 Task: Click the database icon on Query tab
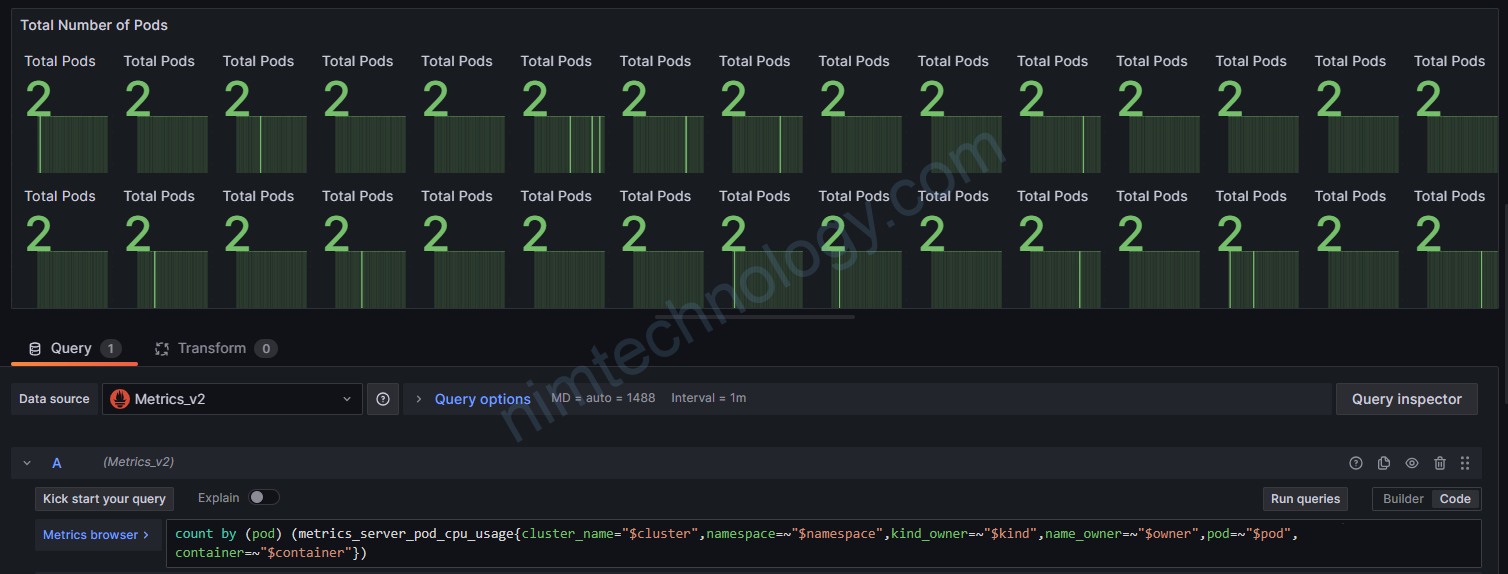pos(35,349)
